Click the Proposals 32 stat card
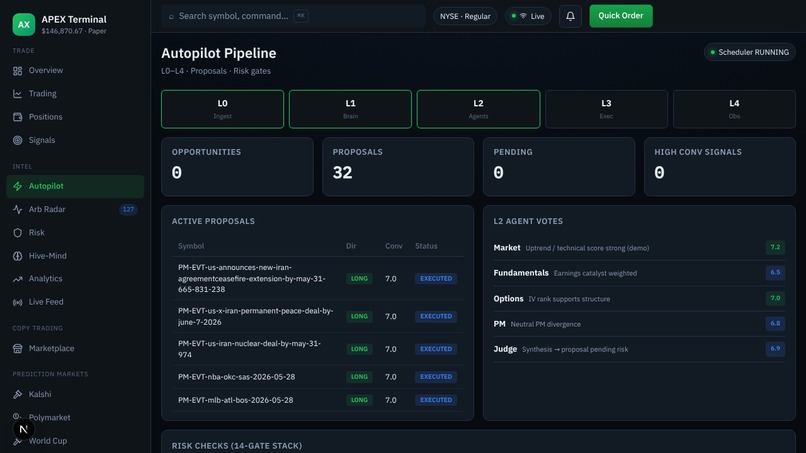Viewport: 806px width, 453px height. (x=398, y=167)
